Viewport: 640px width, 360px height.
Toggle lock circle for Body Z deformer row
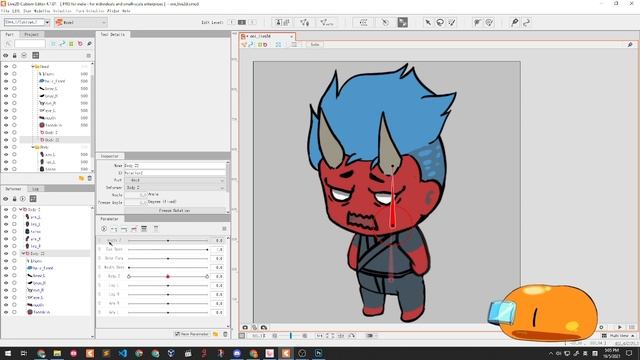click(x=14, y=209)
